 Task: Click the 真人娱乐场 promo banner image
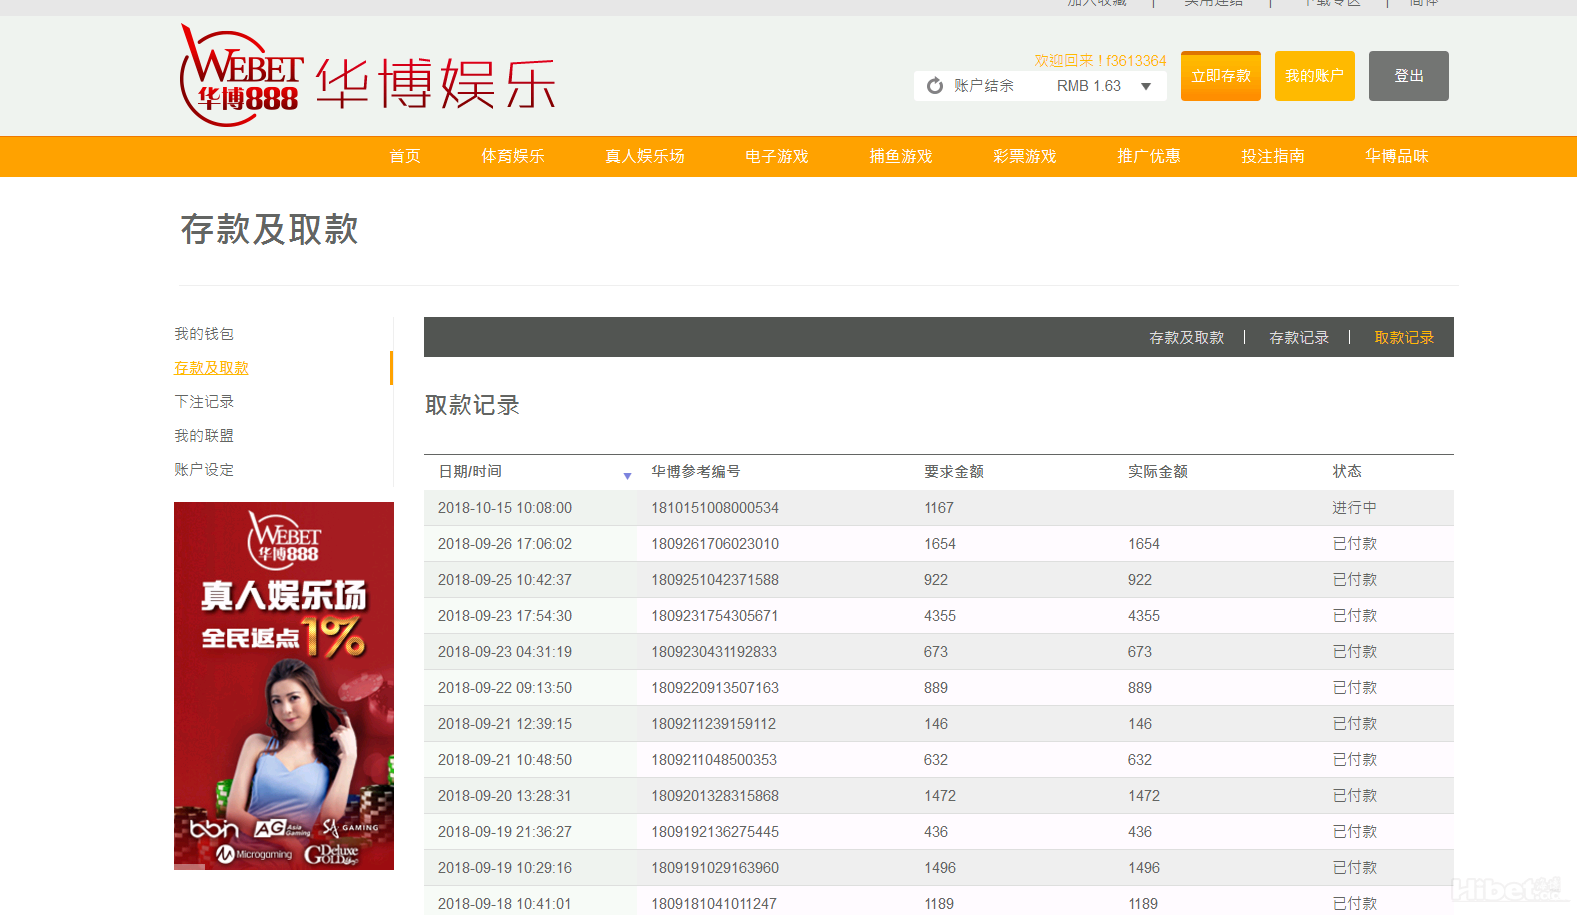click(284, 685)
